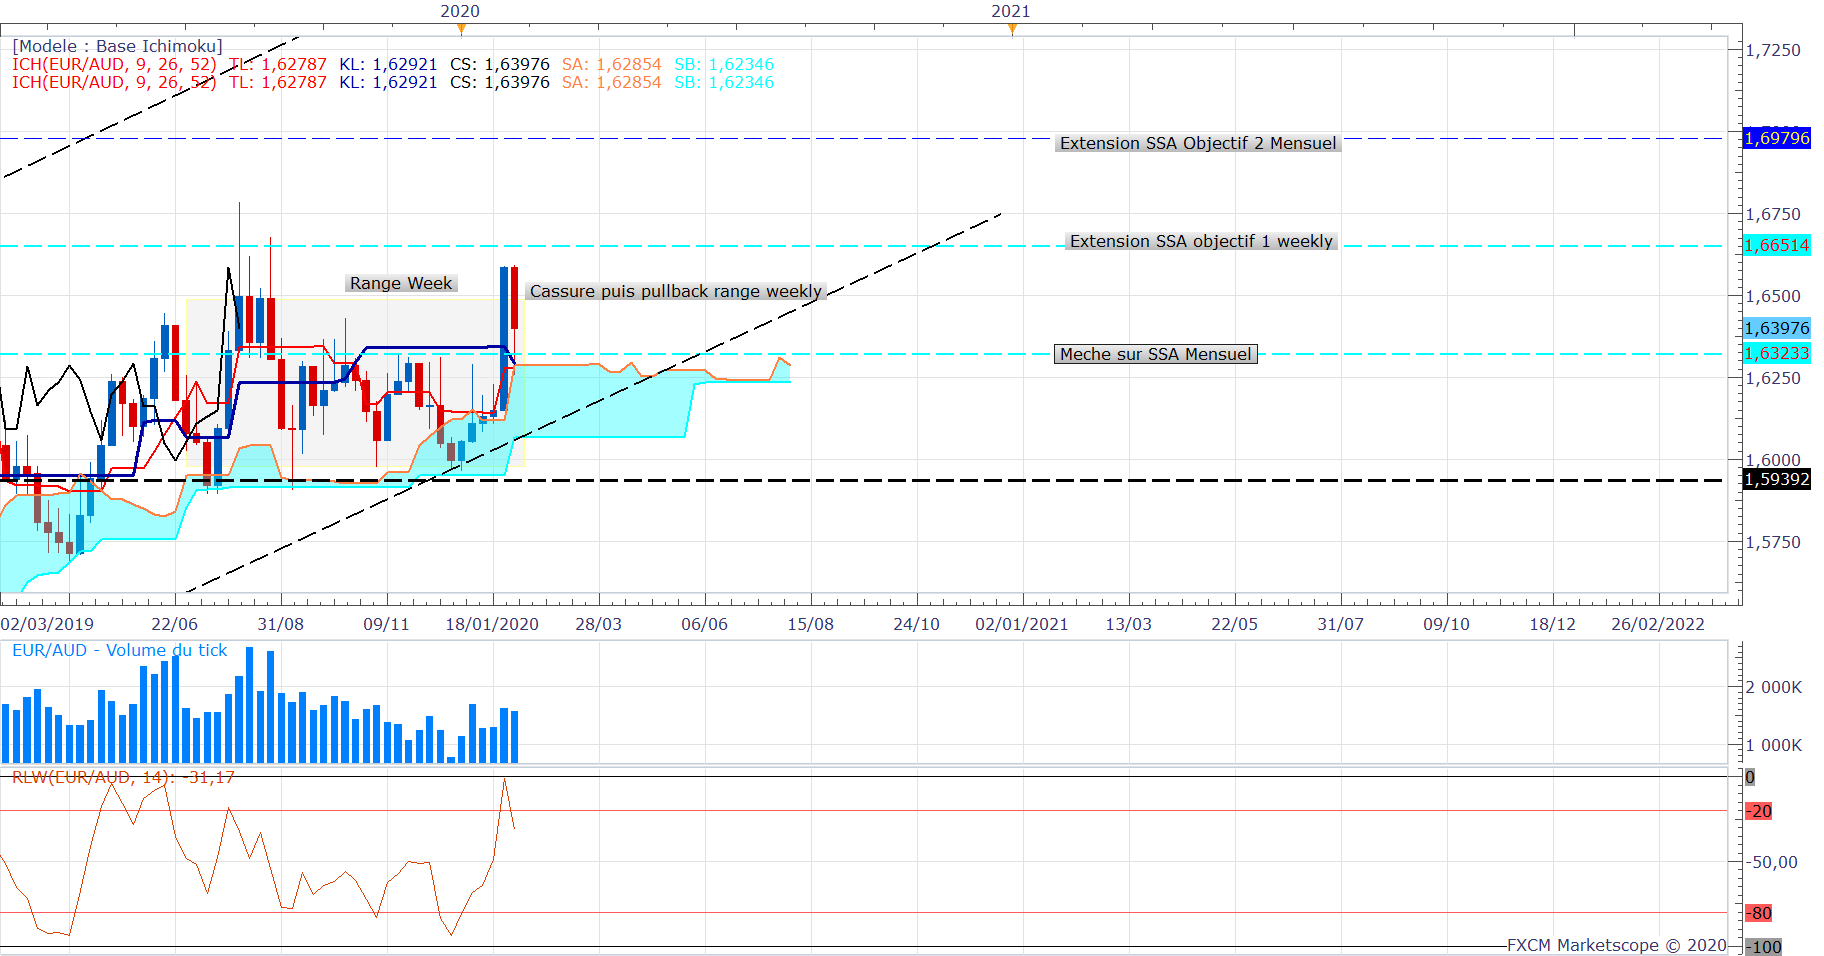Select the Extension SSA objectif 1 weekly label
Image resolution: width=1824 pixels, height=956 pixels.
click(x=1201, y=241)
